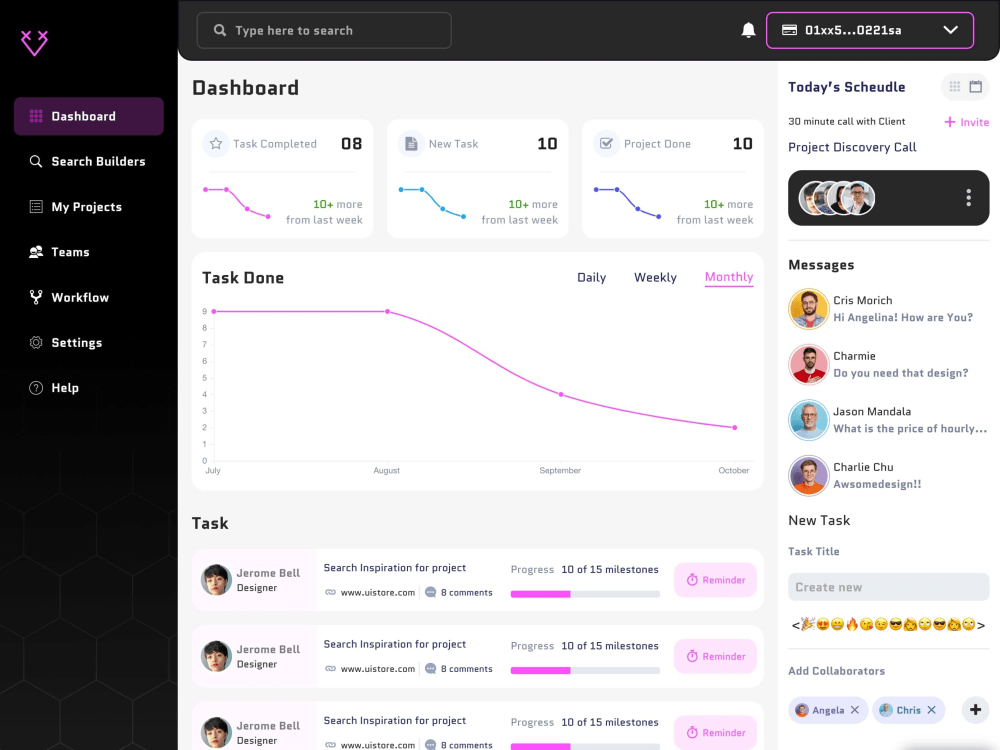
Task: Click the left arrow of the emoji row
Action: 795,625
